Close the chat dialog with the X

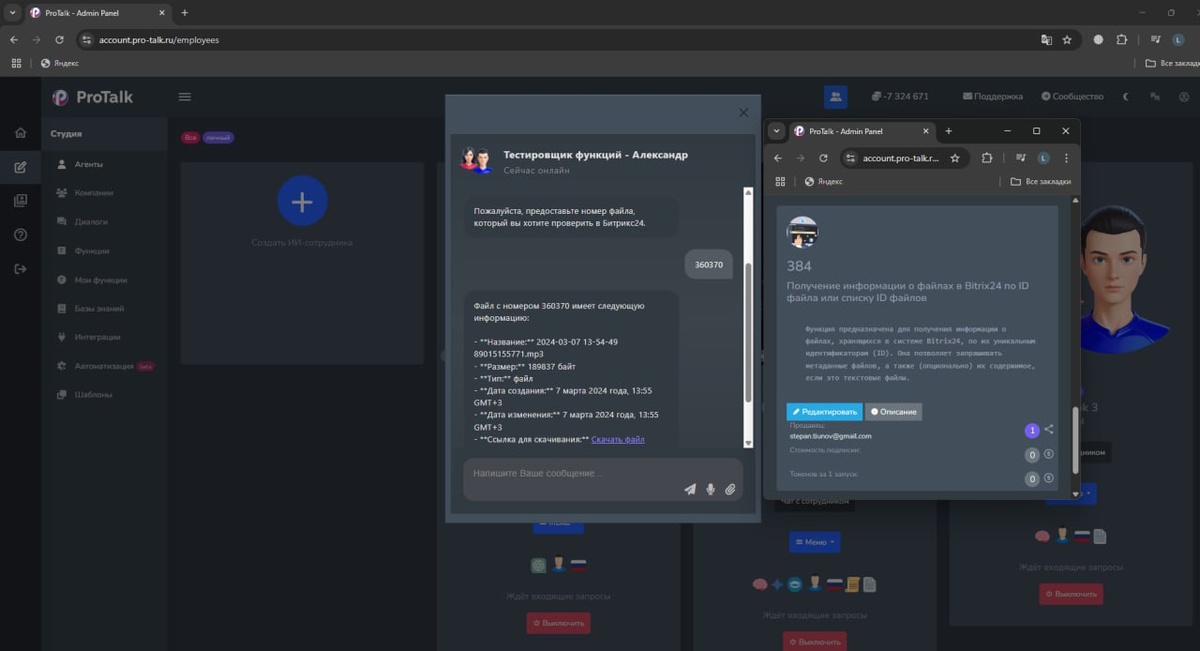coord(743,113)
